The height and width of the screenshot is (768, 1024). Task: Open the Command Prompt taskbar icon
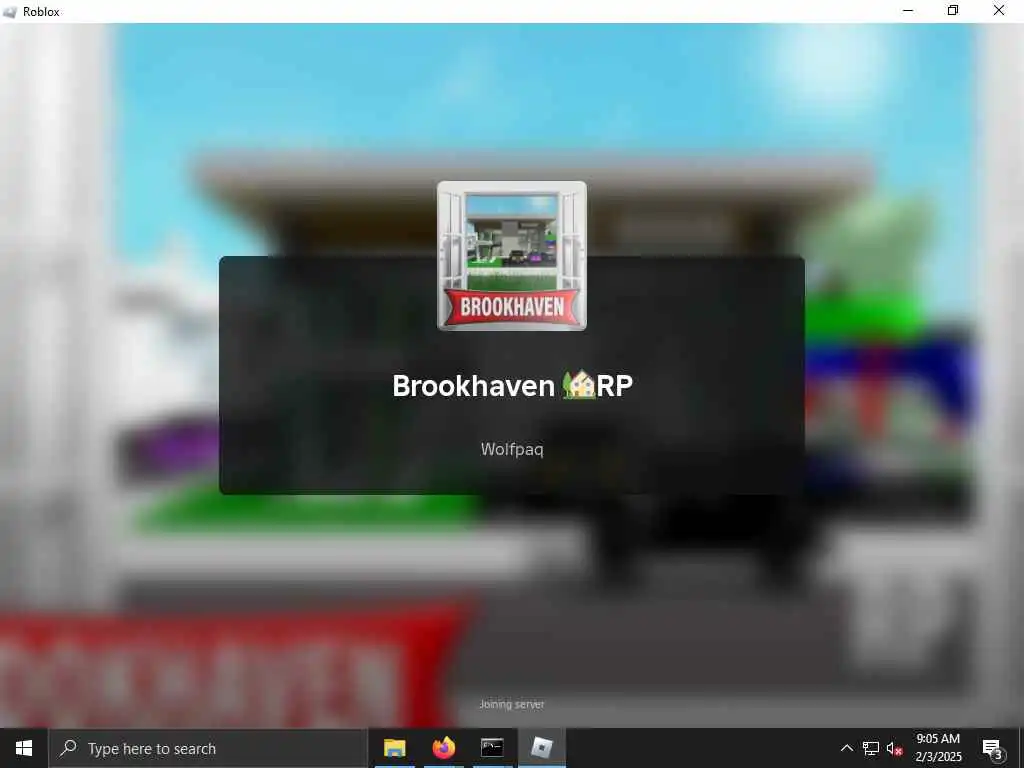(x=492, y=748)
